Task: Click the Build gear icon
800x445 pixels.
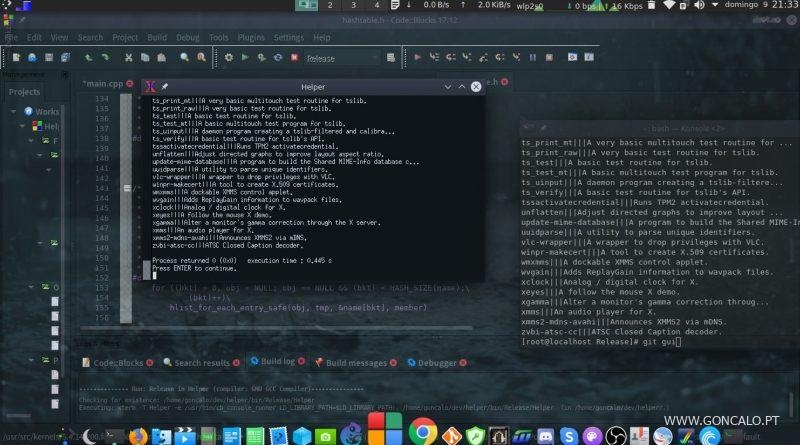Action: coord(229,58)
